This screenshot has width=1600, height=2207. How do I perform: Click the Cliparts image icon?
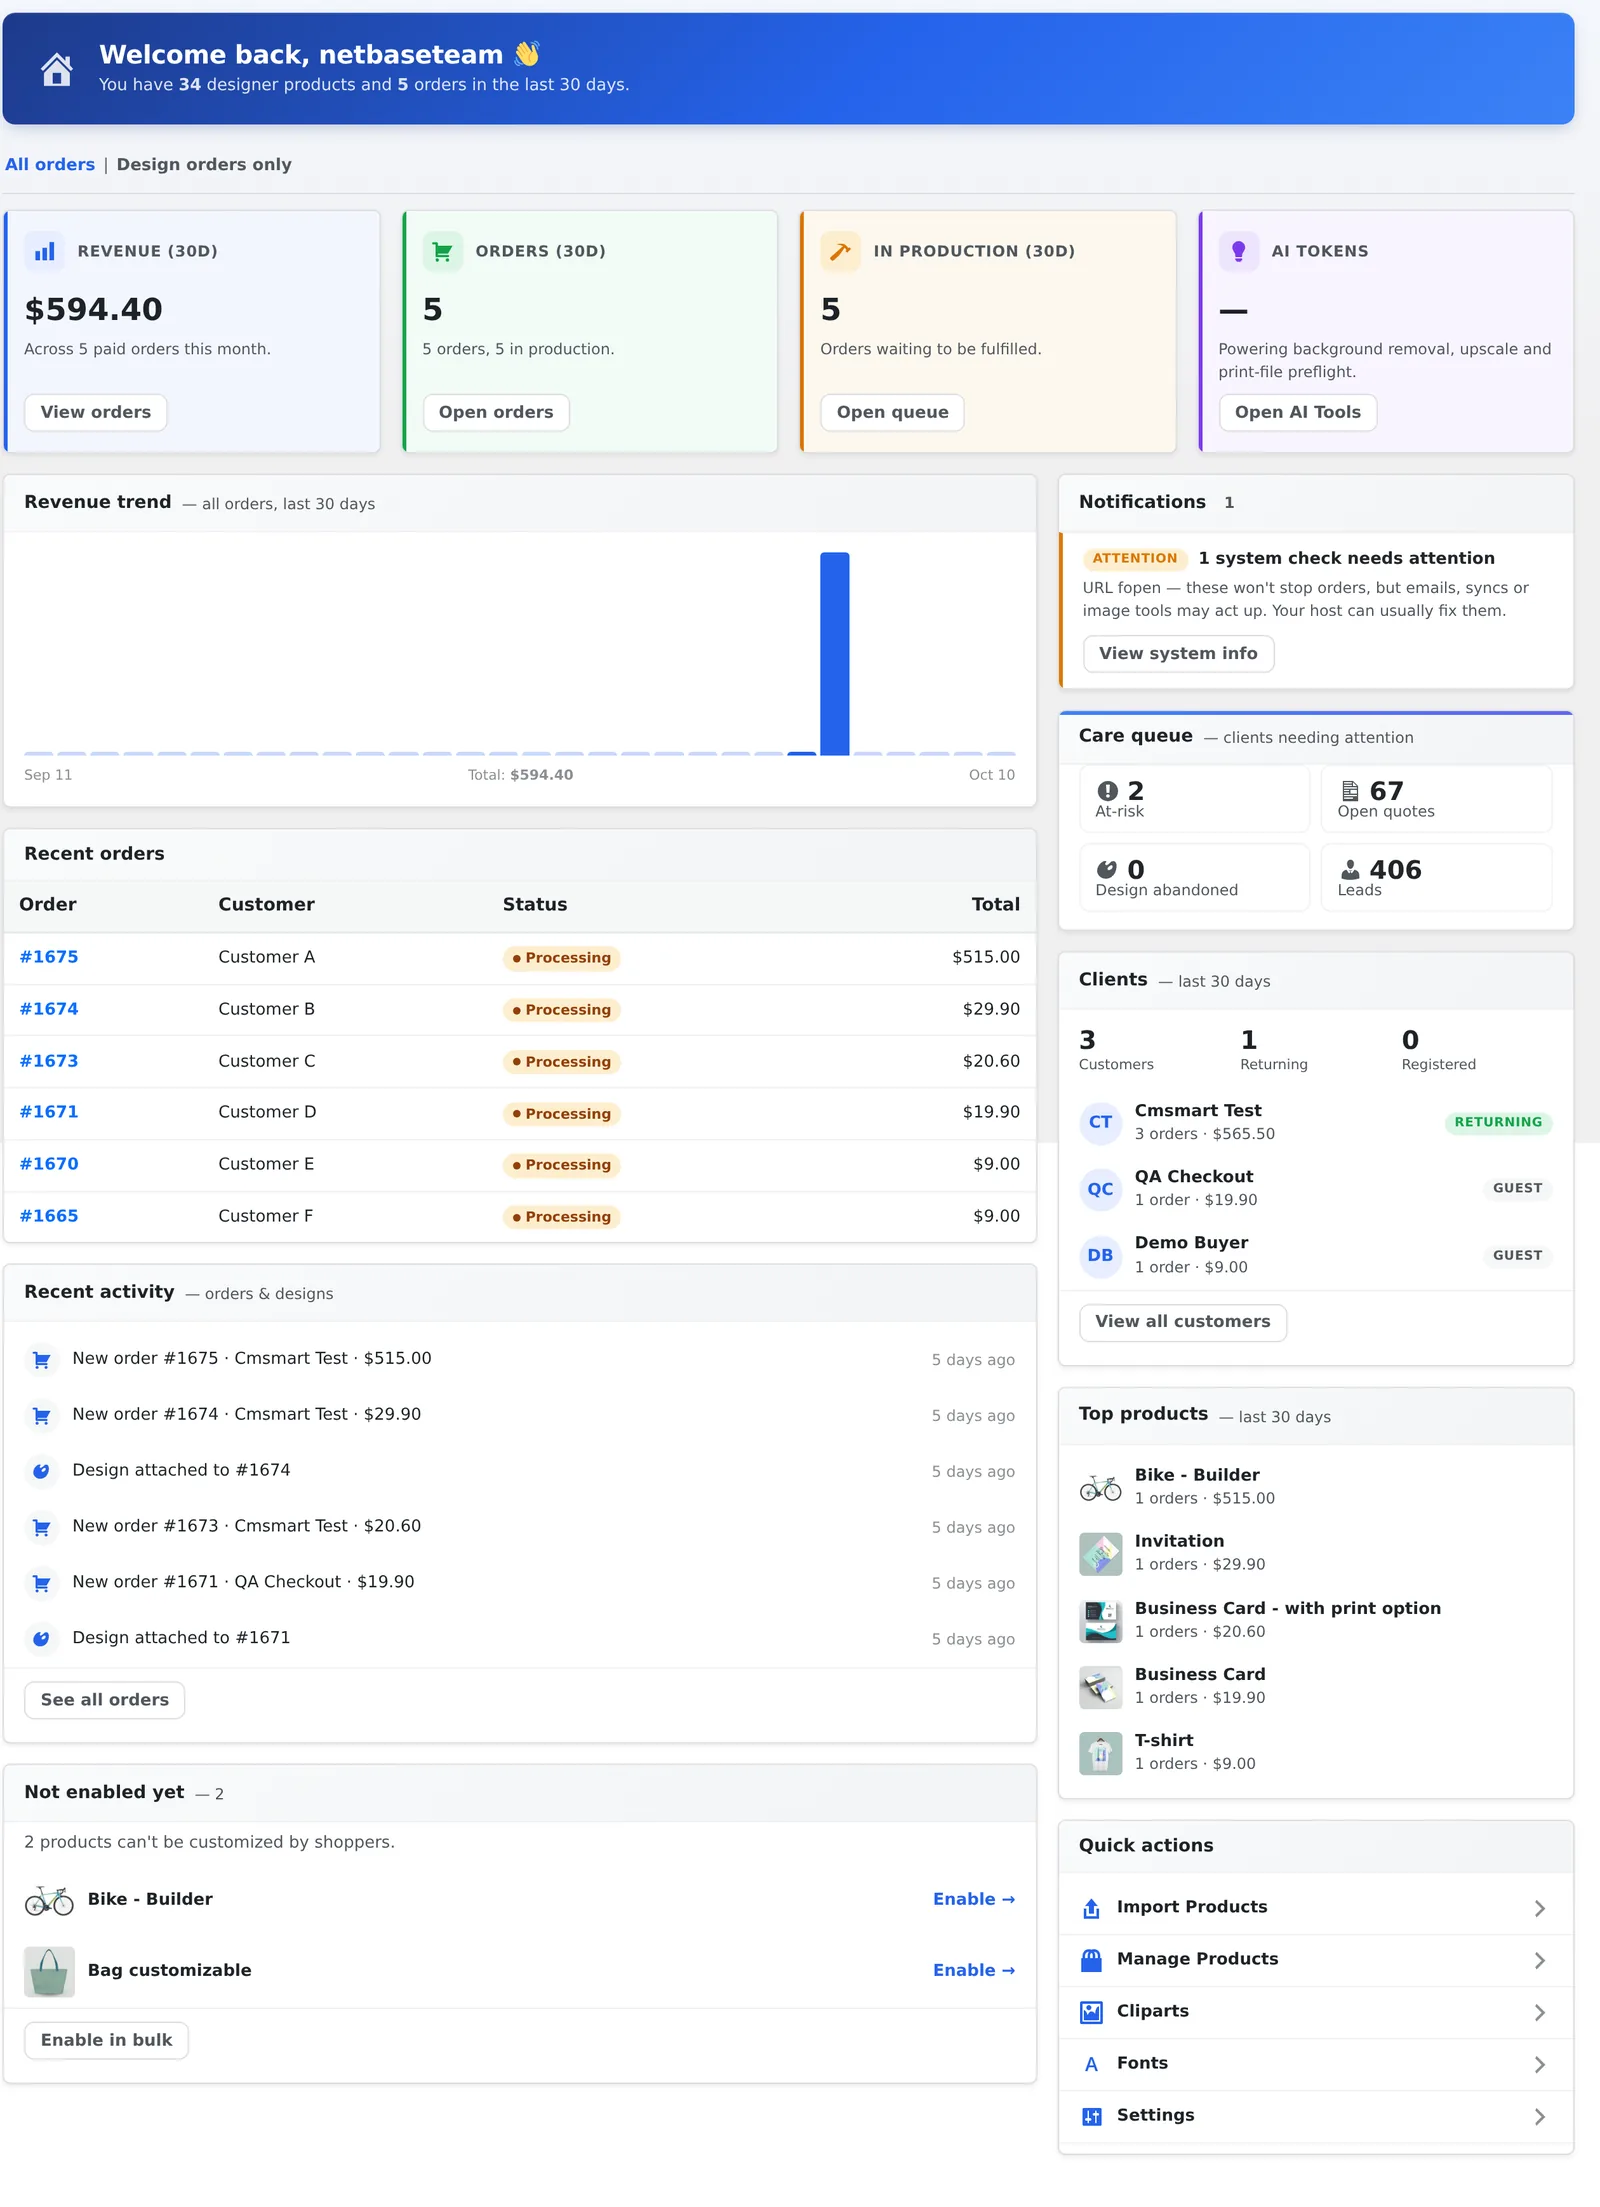[x=1092, y=2012]
